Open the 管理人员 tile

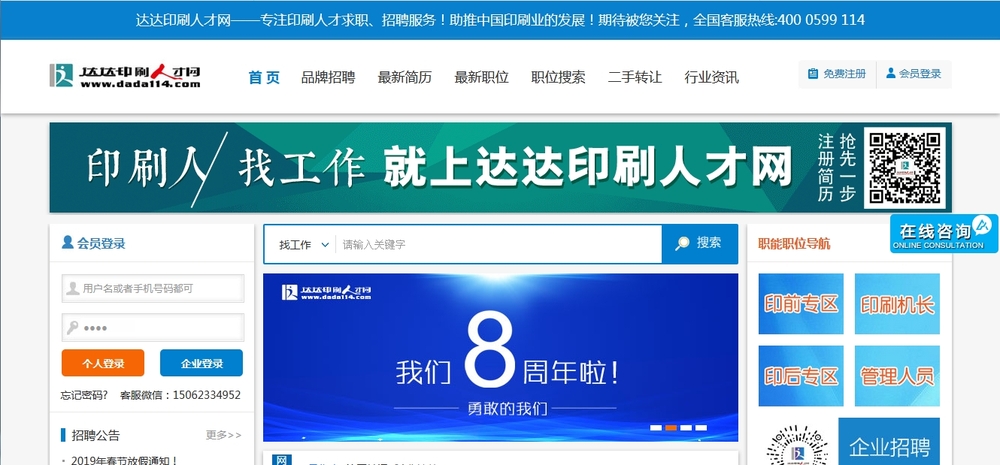(897, 376)
